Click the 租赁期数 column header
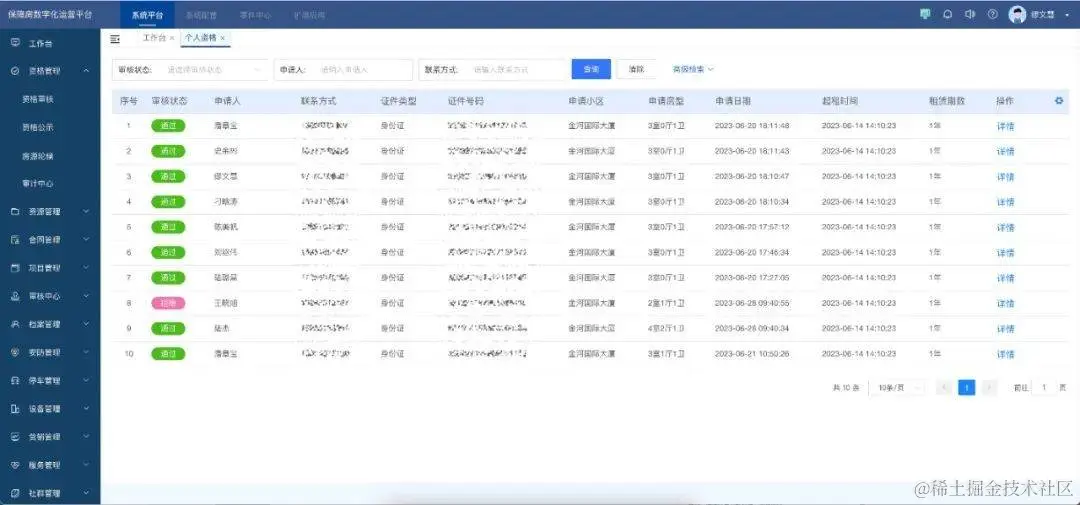The image size is (1080, 505). pos(947,101)
